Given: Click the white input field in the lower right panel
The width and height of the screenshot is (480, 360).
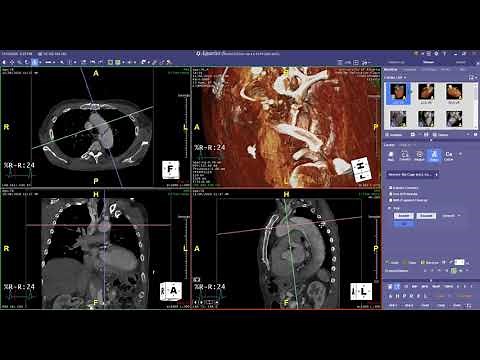Looking at the screenshot, I should tap(459, 262).
